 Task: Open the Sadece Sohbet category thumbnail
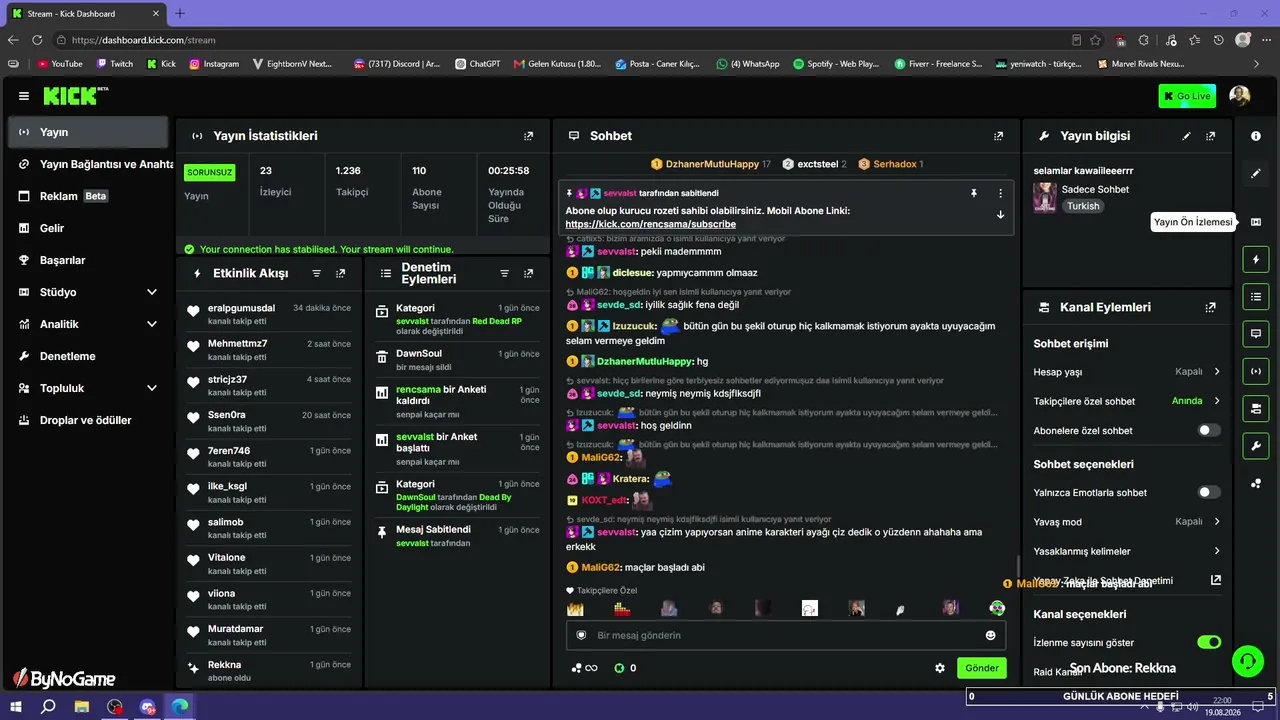coord(1045,197)
